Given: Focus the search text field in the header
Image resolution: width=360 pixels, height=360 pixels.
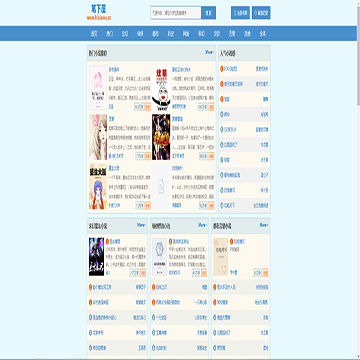Looking at the screenshot, I should pos(176,13).
